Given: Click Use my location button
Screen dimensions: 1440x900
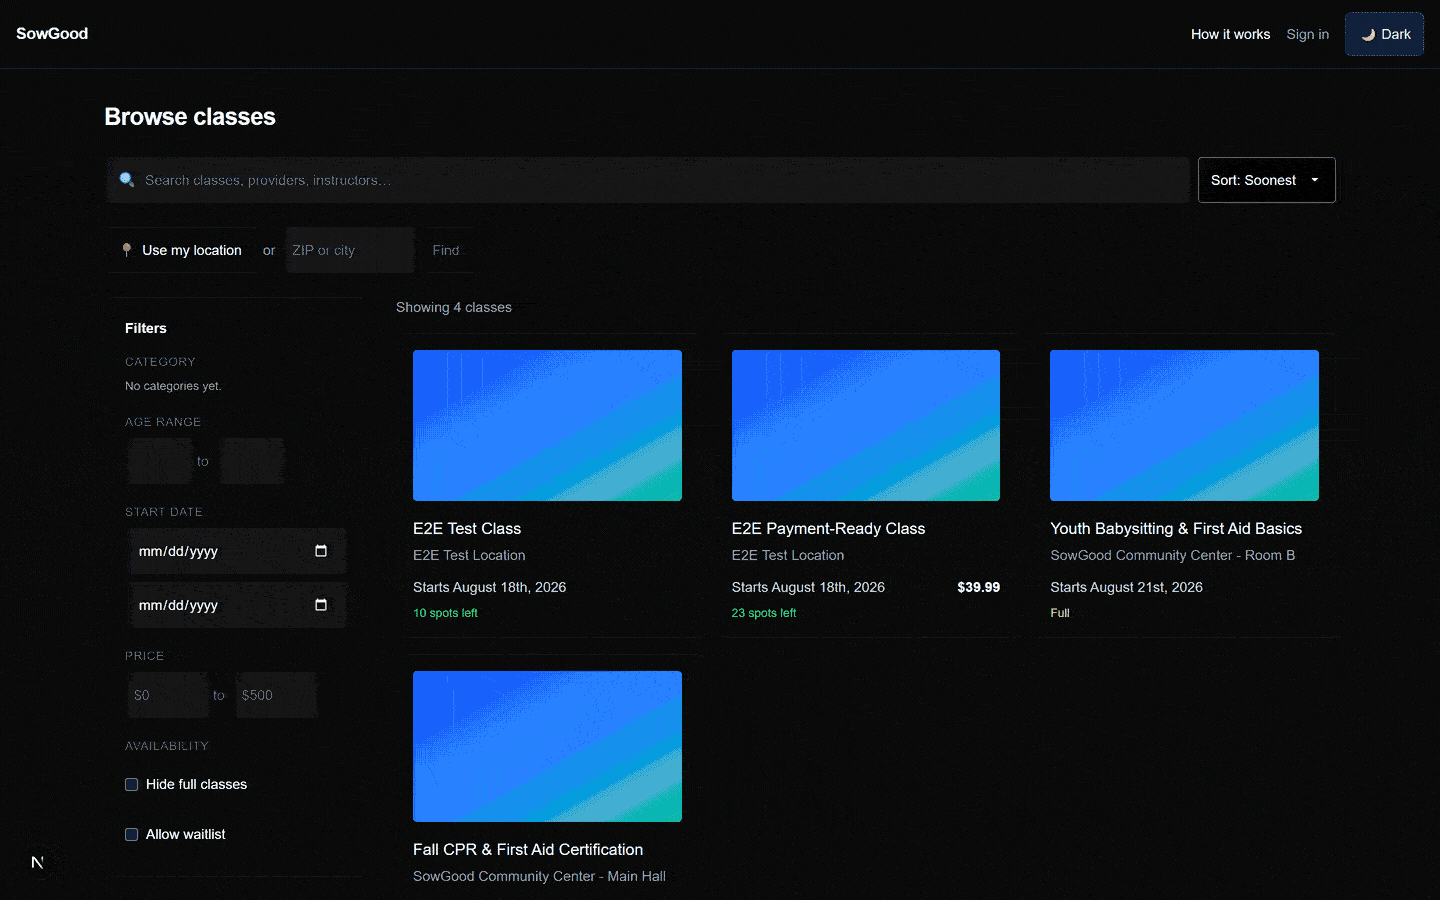Looking at the screenshot, I should click(182, 250).
